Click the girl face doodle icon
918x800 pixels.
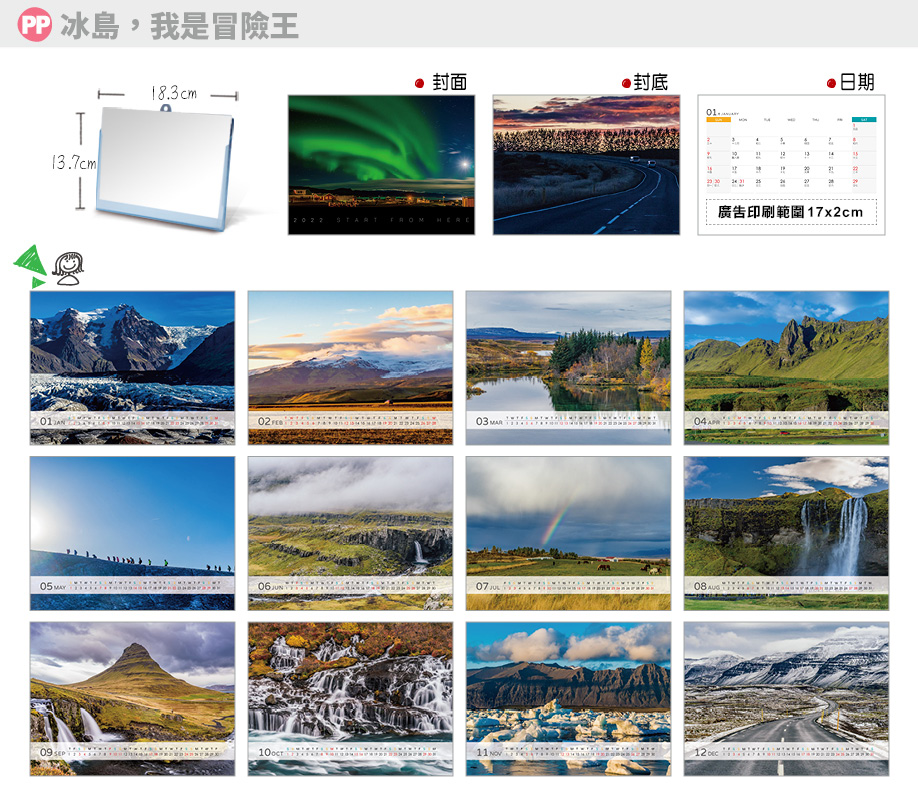coord(67,267)
